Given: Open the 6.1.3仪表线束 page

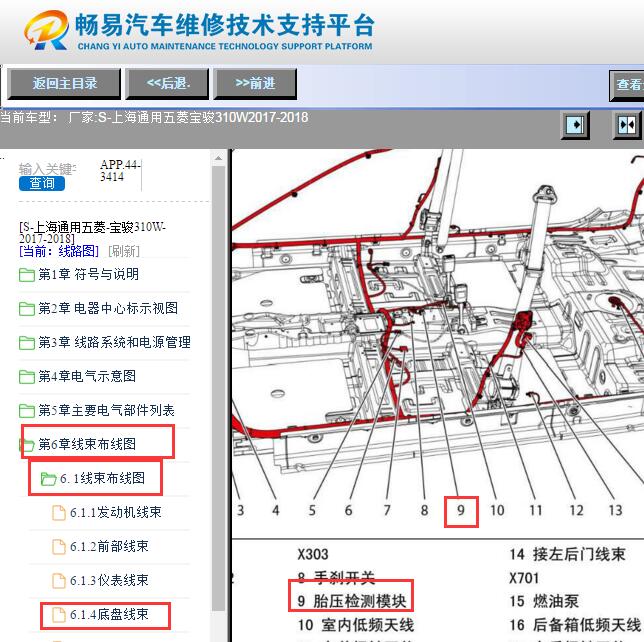Looking at the screenshot, I should click(x=109, y=580).
